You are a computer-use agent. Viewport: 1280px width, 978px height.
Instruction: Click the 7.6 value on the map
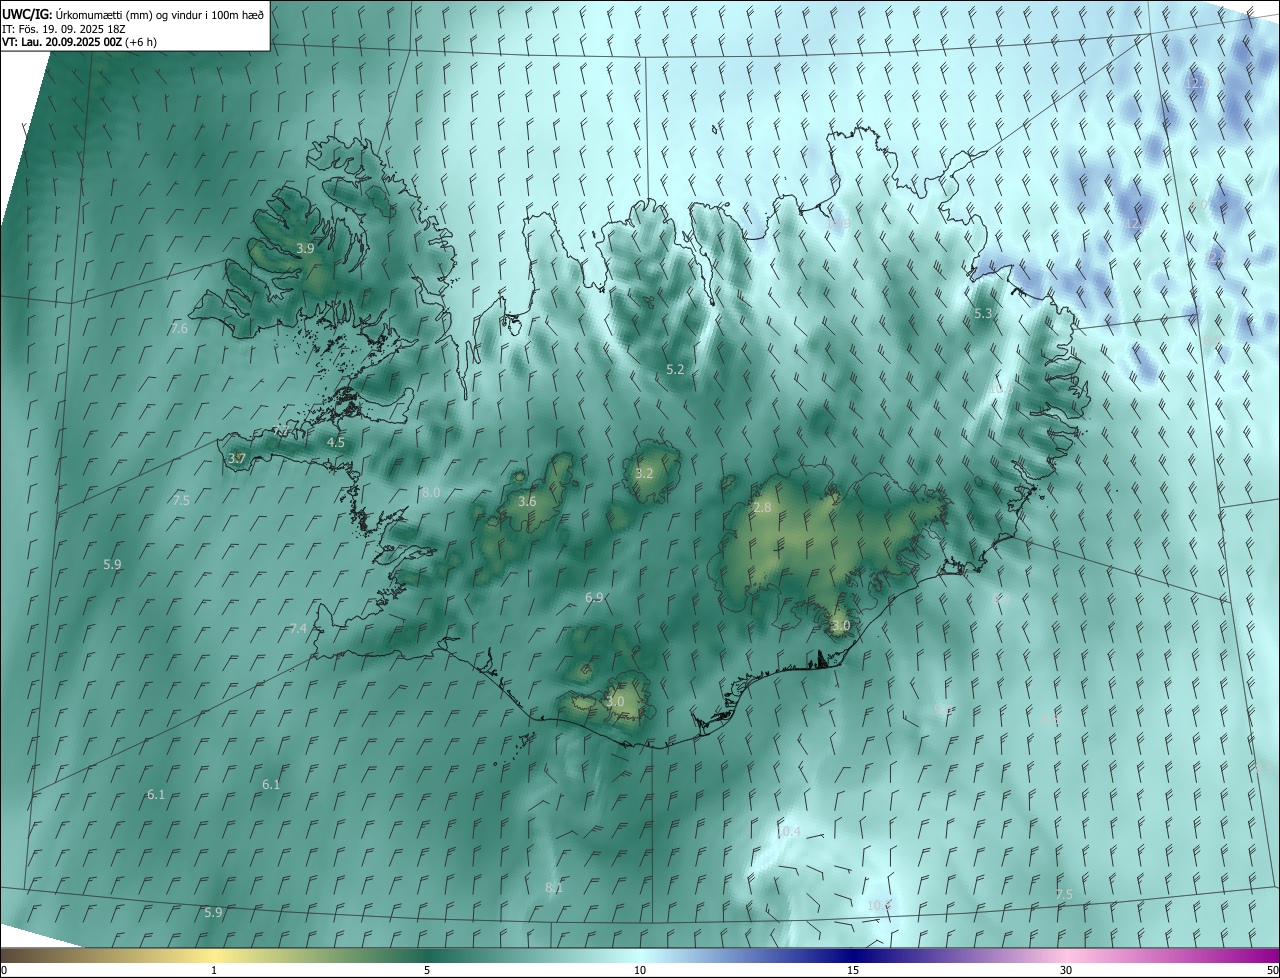click(179, 328)
